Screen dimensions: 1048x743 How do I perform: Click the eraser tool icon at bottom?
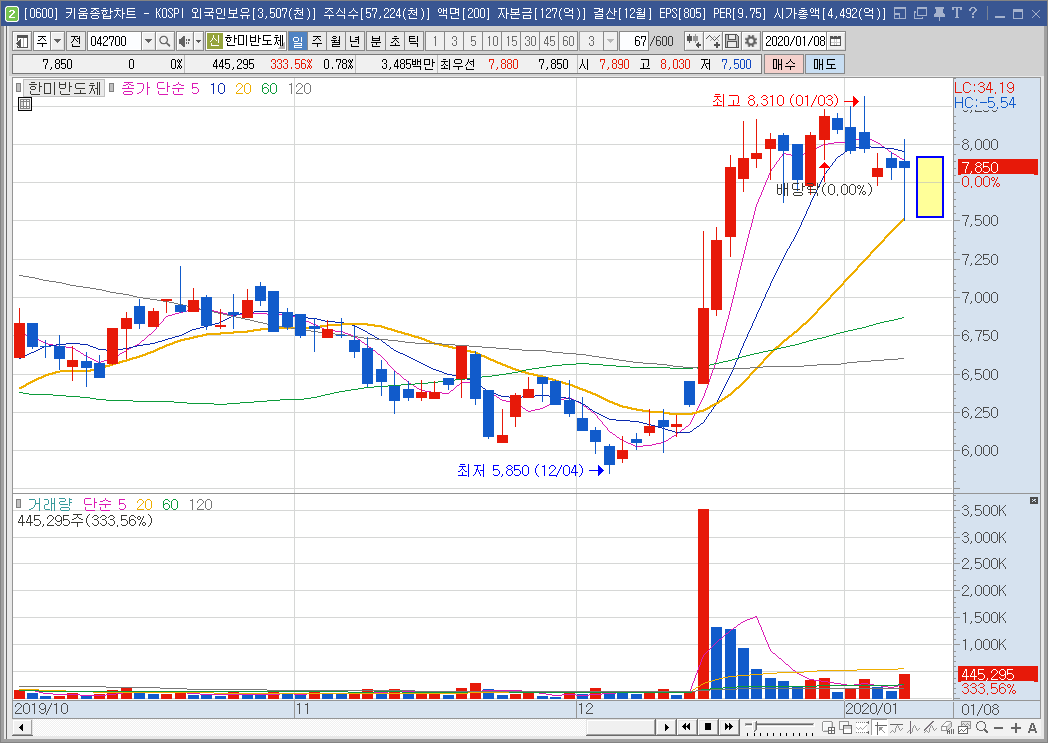coord(947,728)
